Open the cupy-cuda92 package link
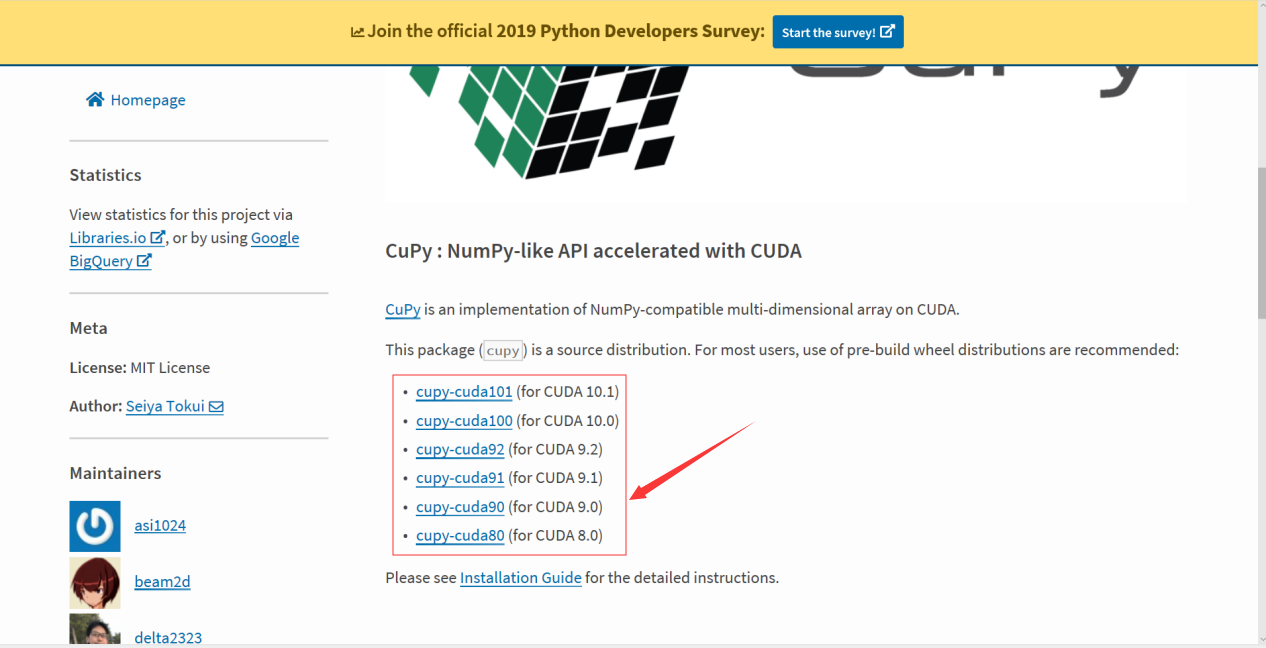The height and width of the screenshot is (648, 1266). point(459,449)
